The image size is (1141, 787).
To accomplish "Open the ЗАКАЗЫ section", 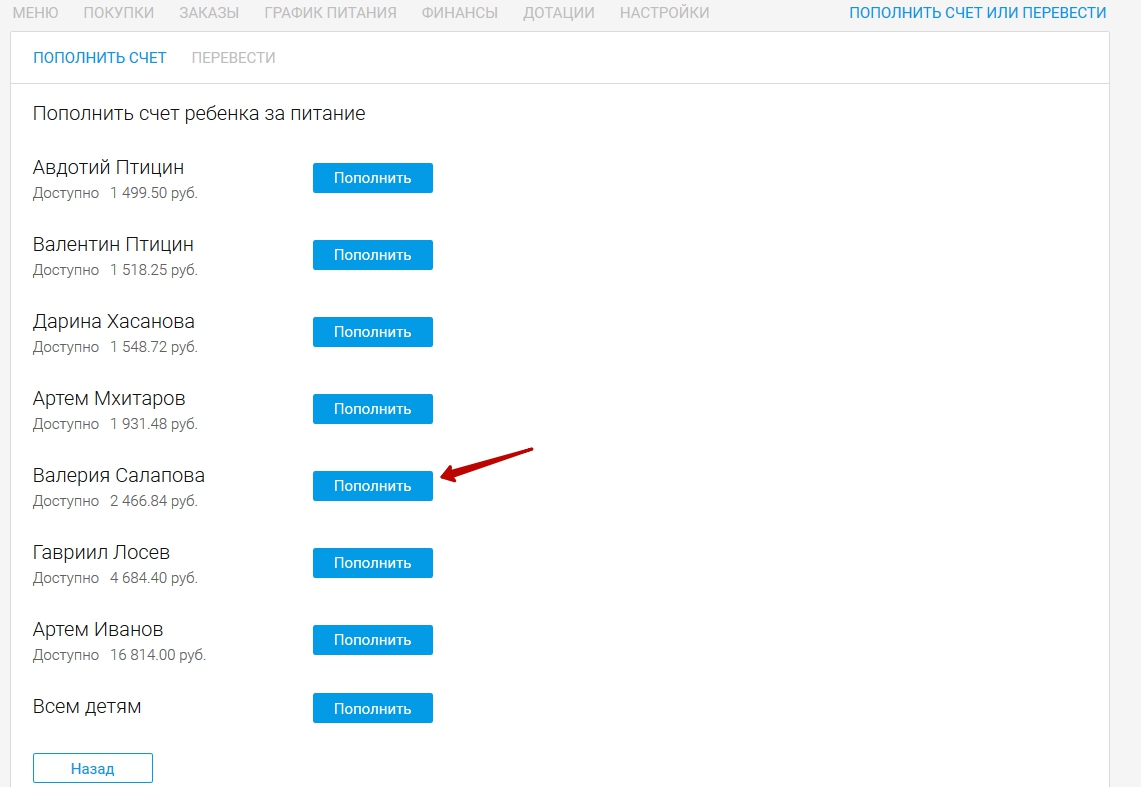I will 209,13.
